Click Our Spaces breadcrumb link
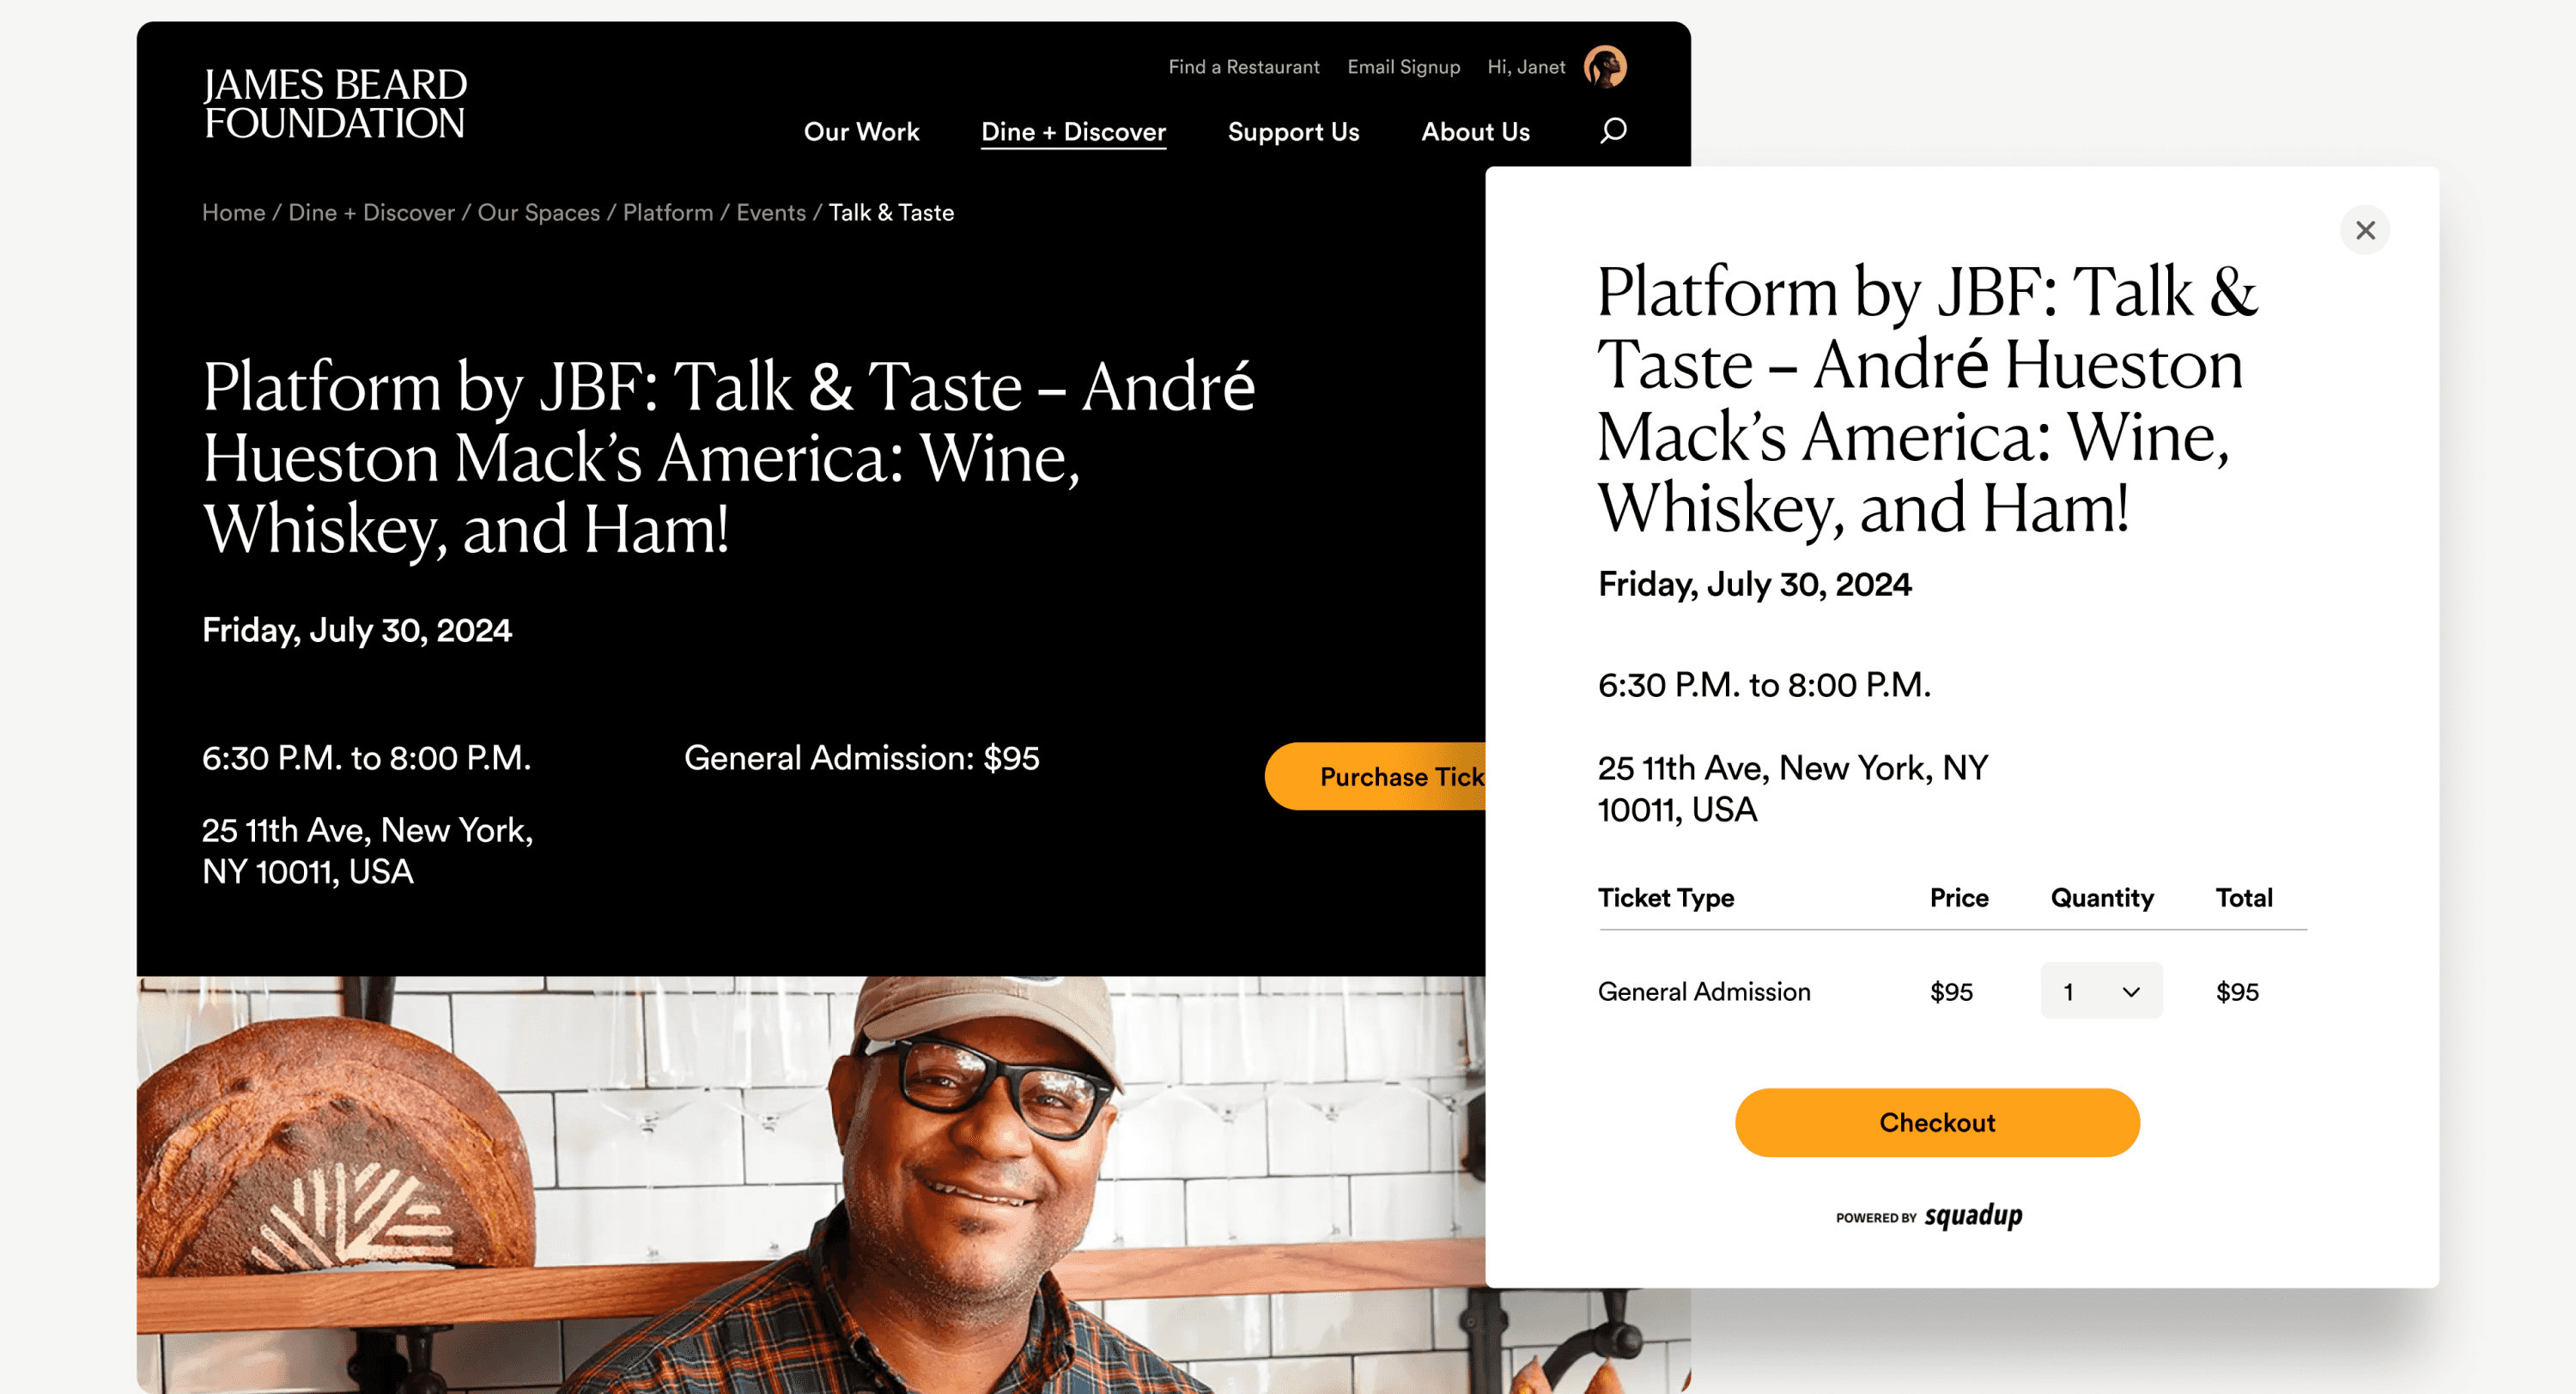 [x=538, y=212]
